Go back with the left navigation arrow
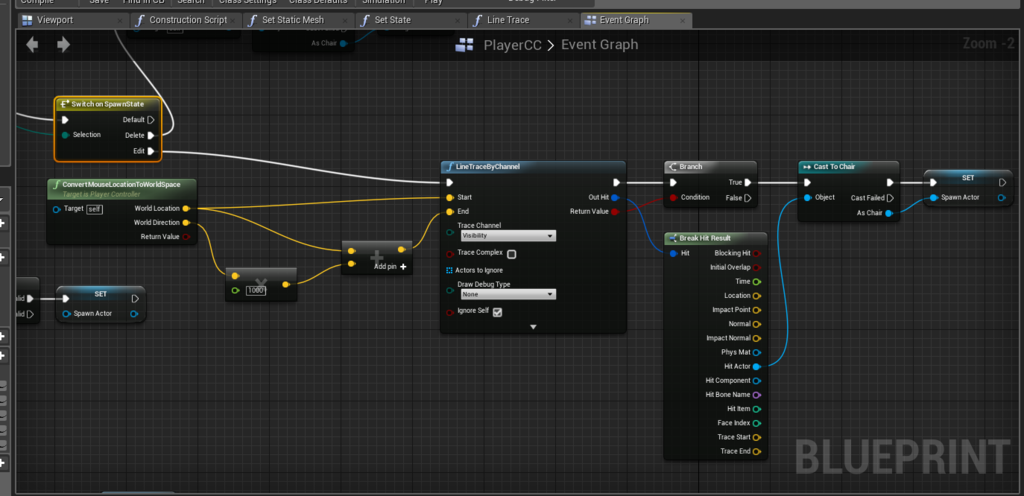The width and height of the screenshot is (1024, 496). point(32,44)
